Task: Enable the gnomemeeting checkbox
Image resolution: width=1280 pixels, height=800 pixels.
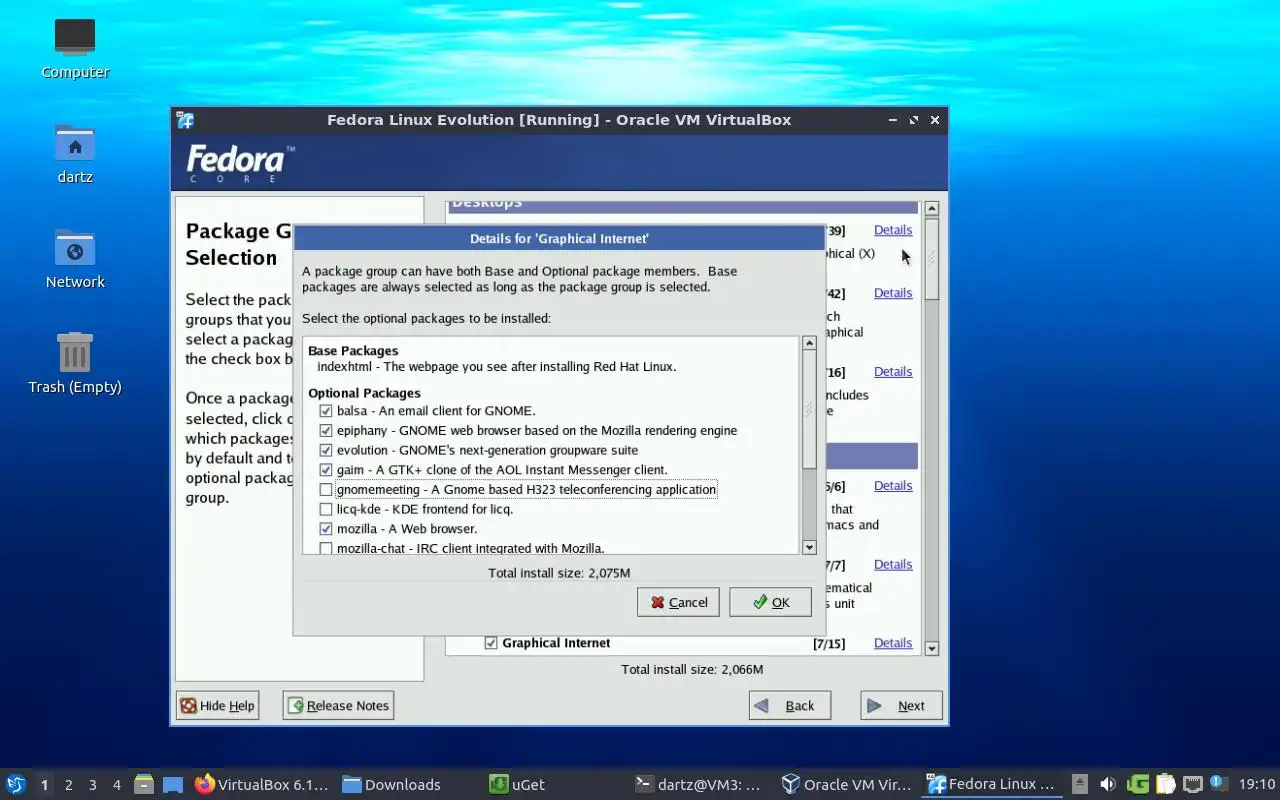Action: (x=326, y=490)
